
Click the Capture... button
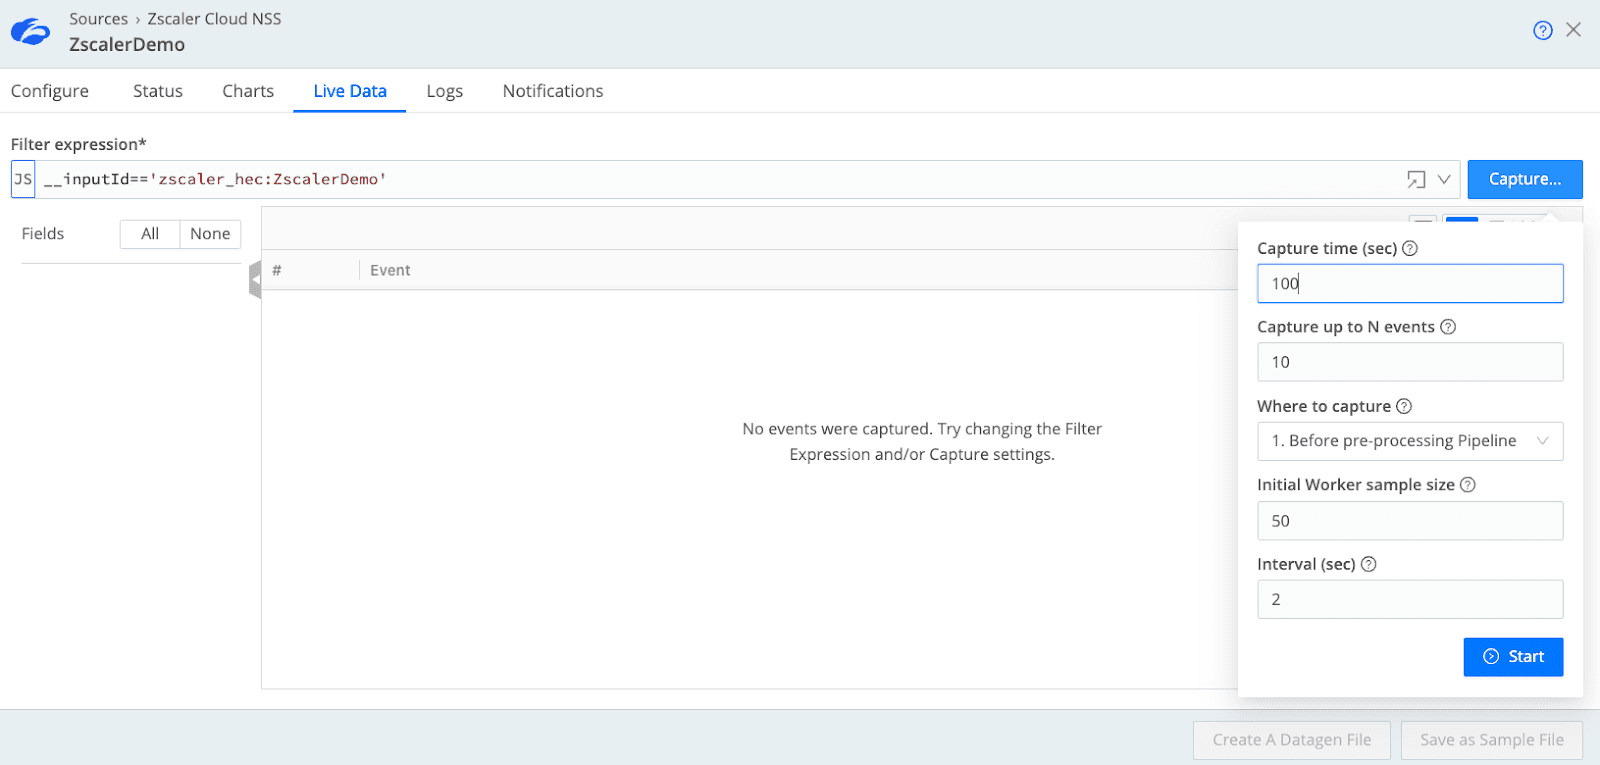(1524, 179)
